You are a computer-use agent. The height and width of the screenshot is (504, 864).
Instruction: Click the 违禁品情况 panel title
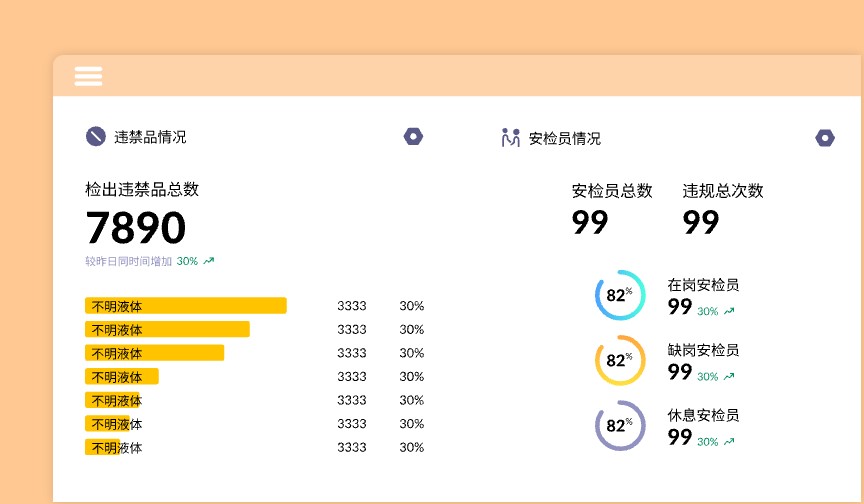tap(150, 137)
